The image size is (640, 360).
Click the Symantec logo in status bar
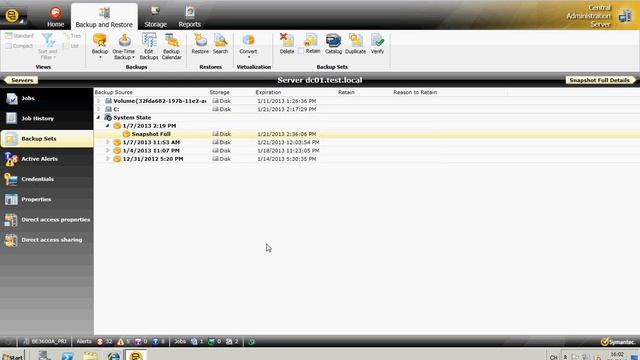pyautogui.click(x=618, y=342)
